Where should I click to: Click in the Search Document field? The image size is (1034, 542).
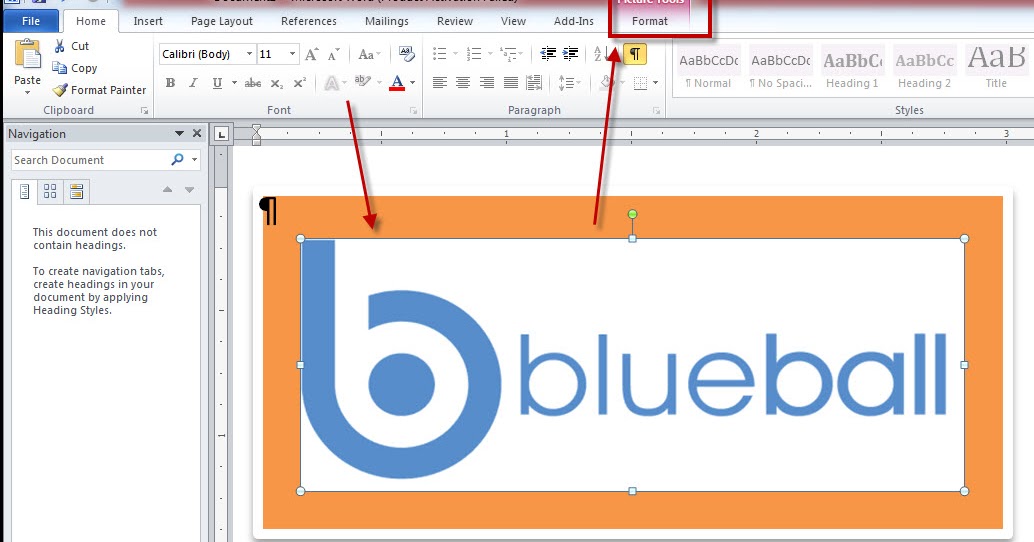(x=89, y=160)
